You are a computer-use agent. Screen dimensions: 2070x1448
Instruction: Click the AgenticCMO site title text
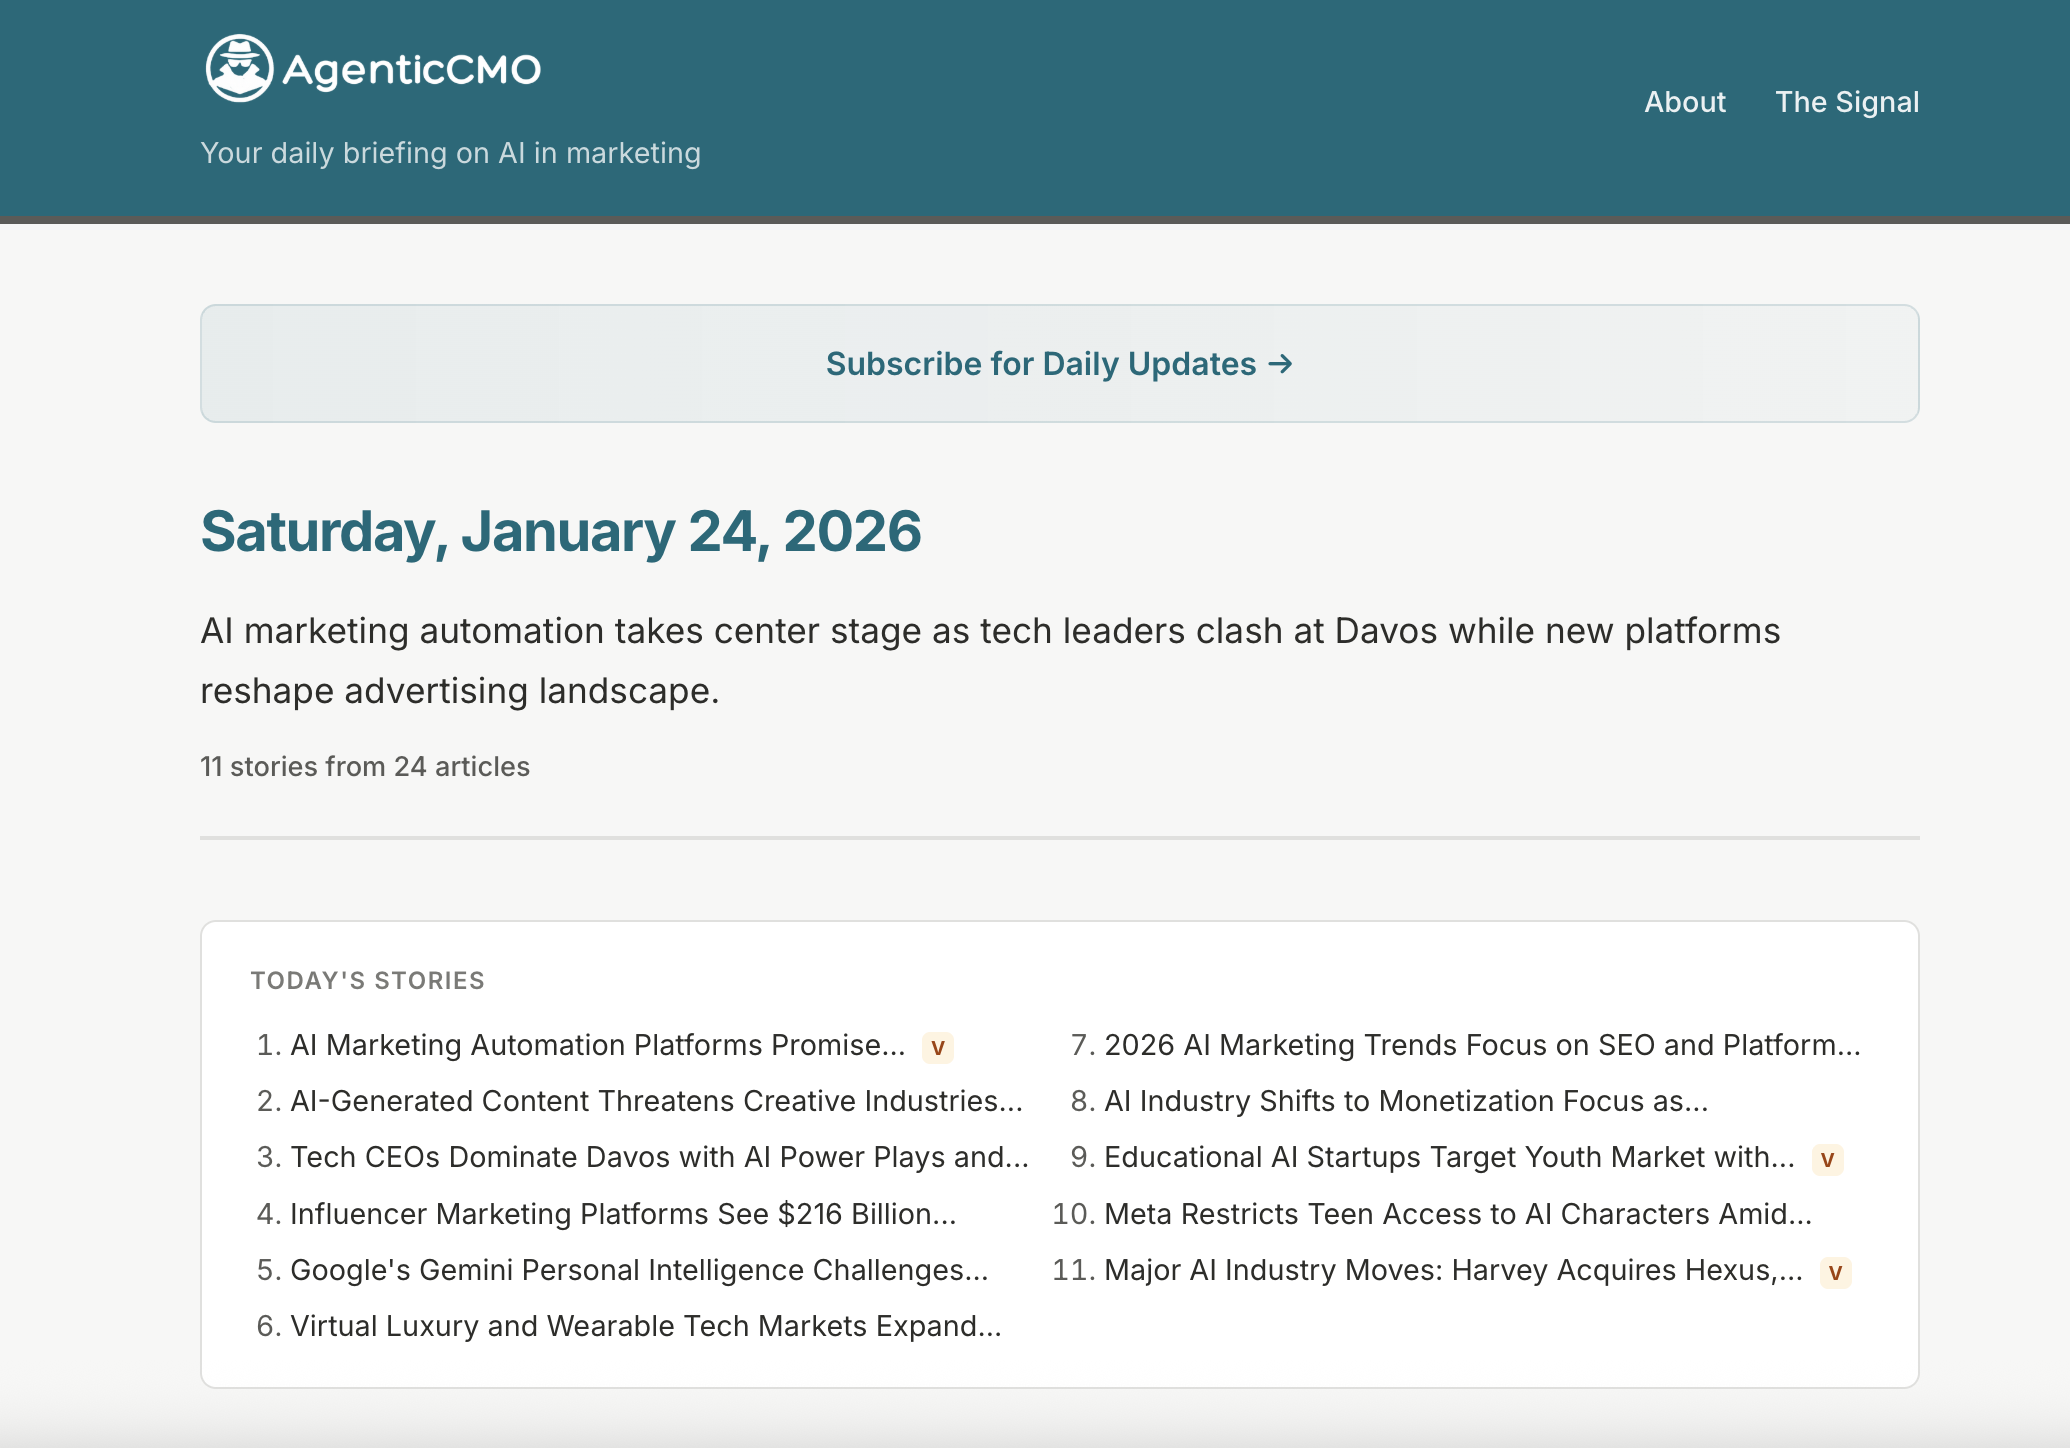[411, 69]
